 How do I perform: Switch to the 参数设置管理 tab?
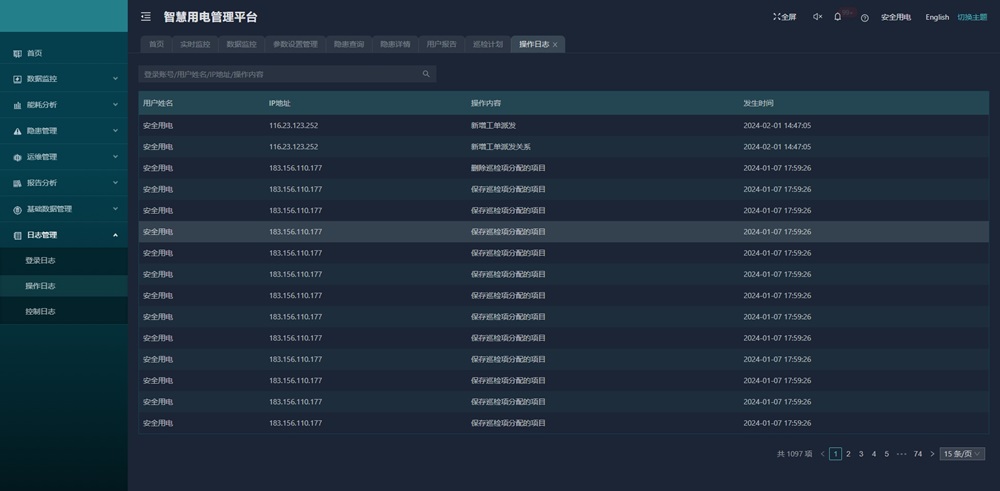(295, 45)
